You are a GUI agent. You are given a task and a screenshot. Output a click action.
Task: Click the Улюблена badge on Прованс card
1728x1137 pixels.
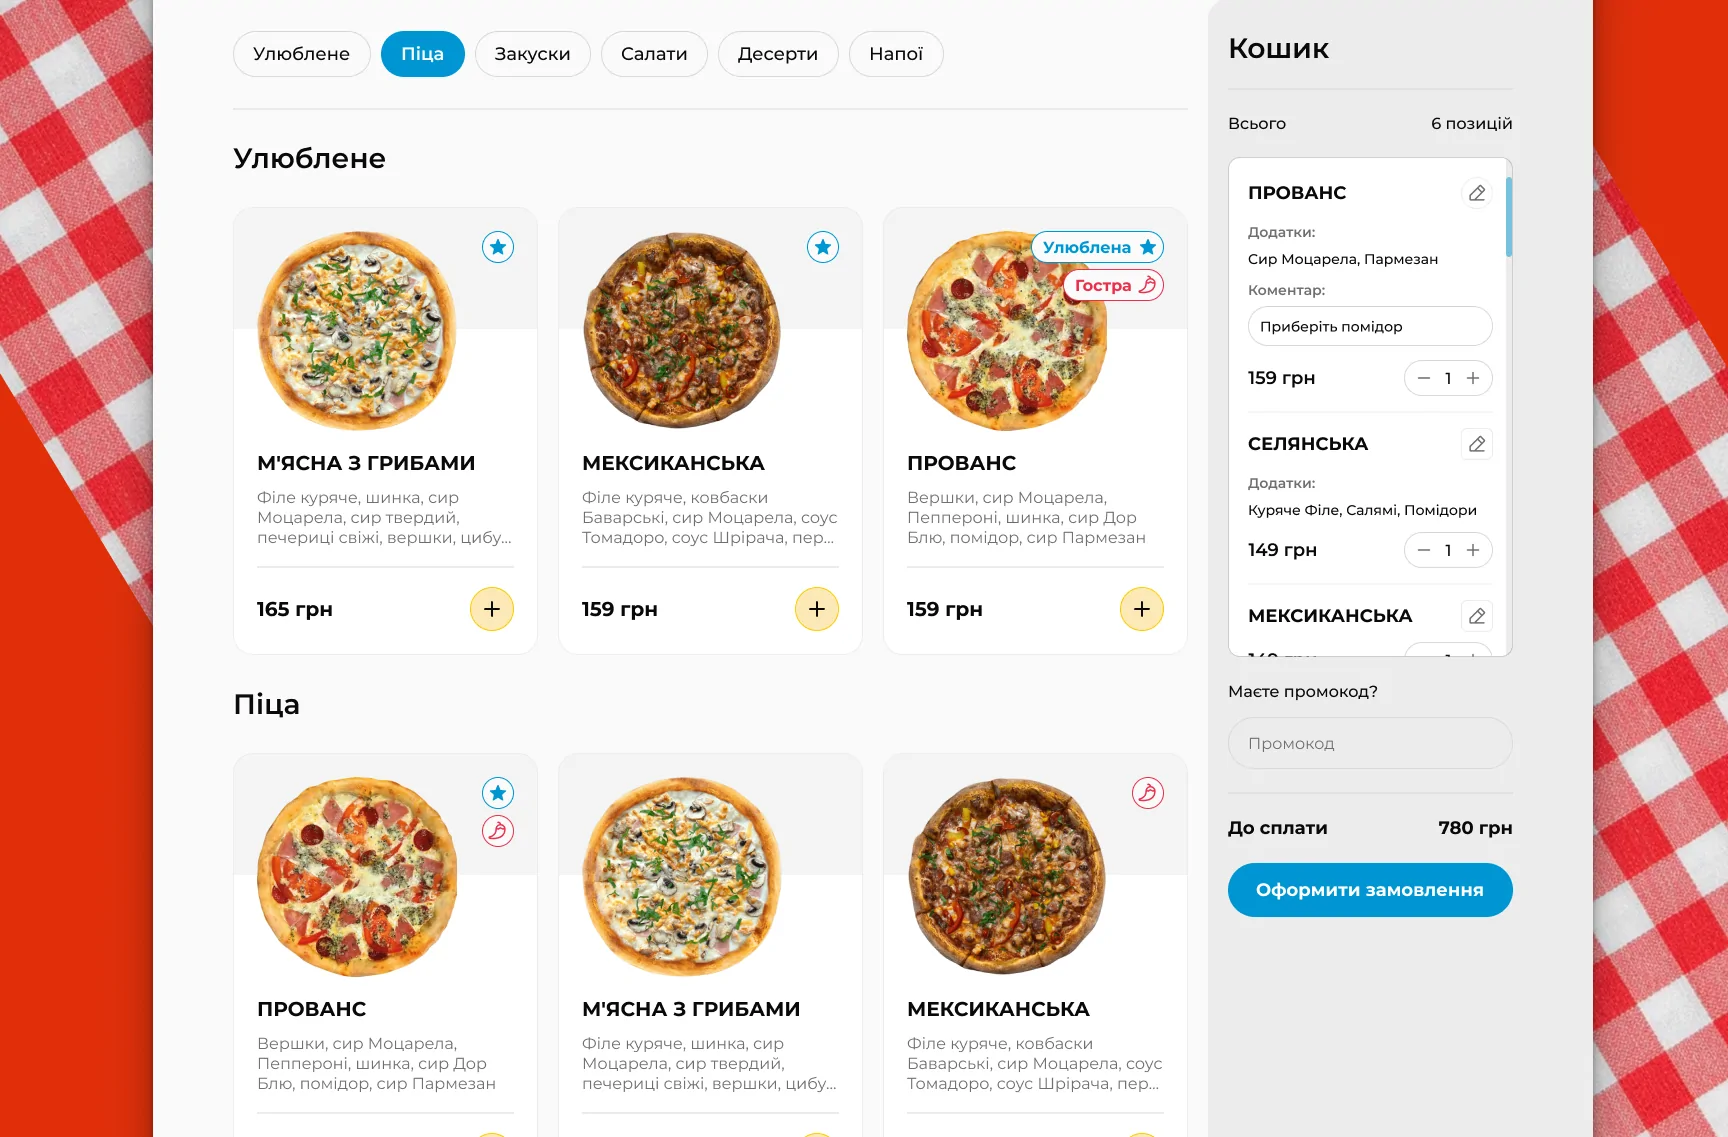pos(1098,247)
